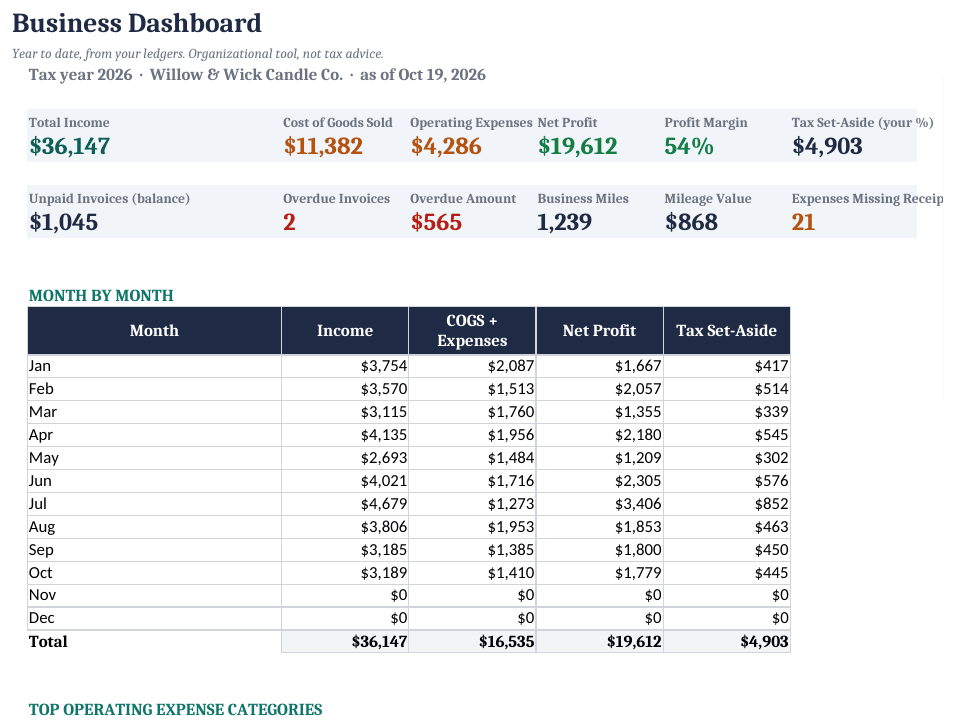Select the Business Miles value 1,239
The width and height of the screenshot is (956, 728).
564,222
